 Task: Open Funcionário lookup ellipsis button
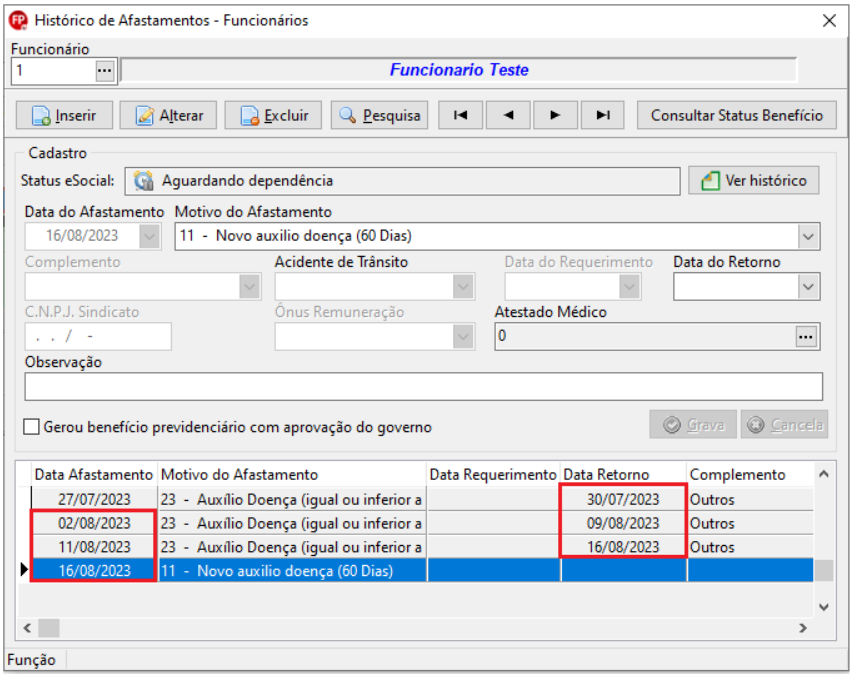click(x=105, y=71)
